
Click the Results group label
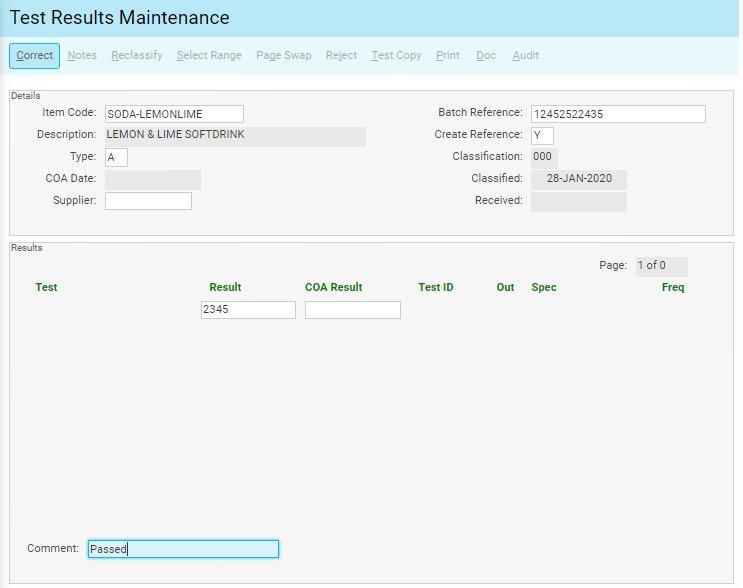27,248
